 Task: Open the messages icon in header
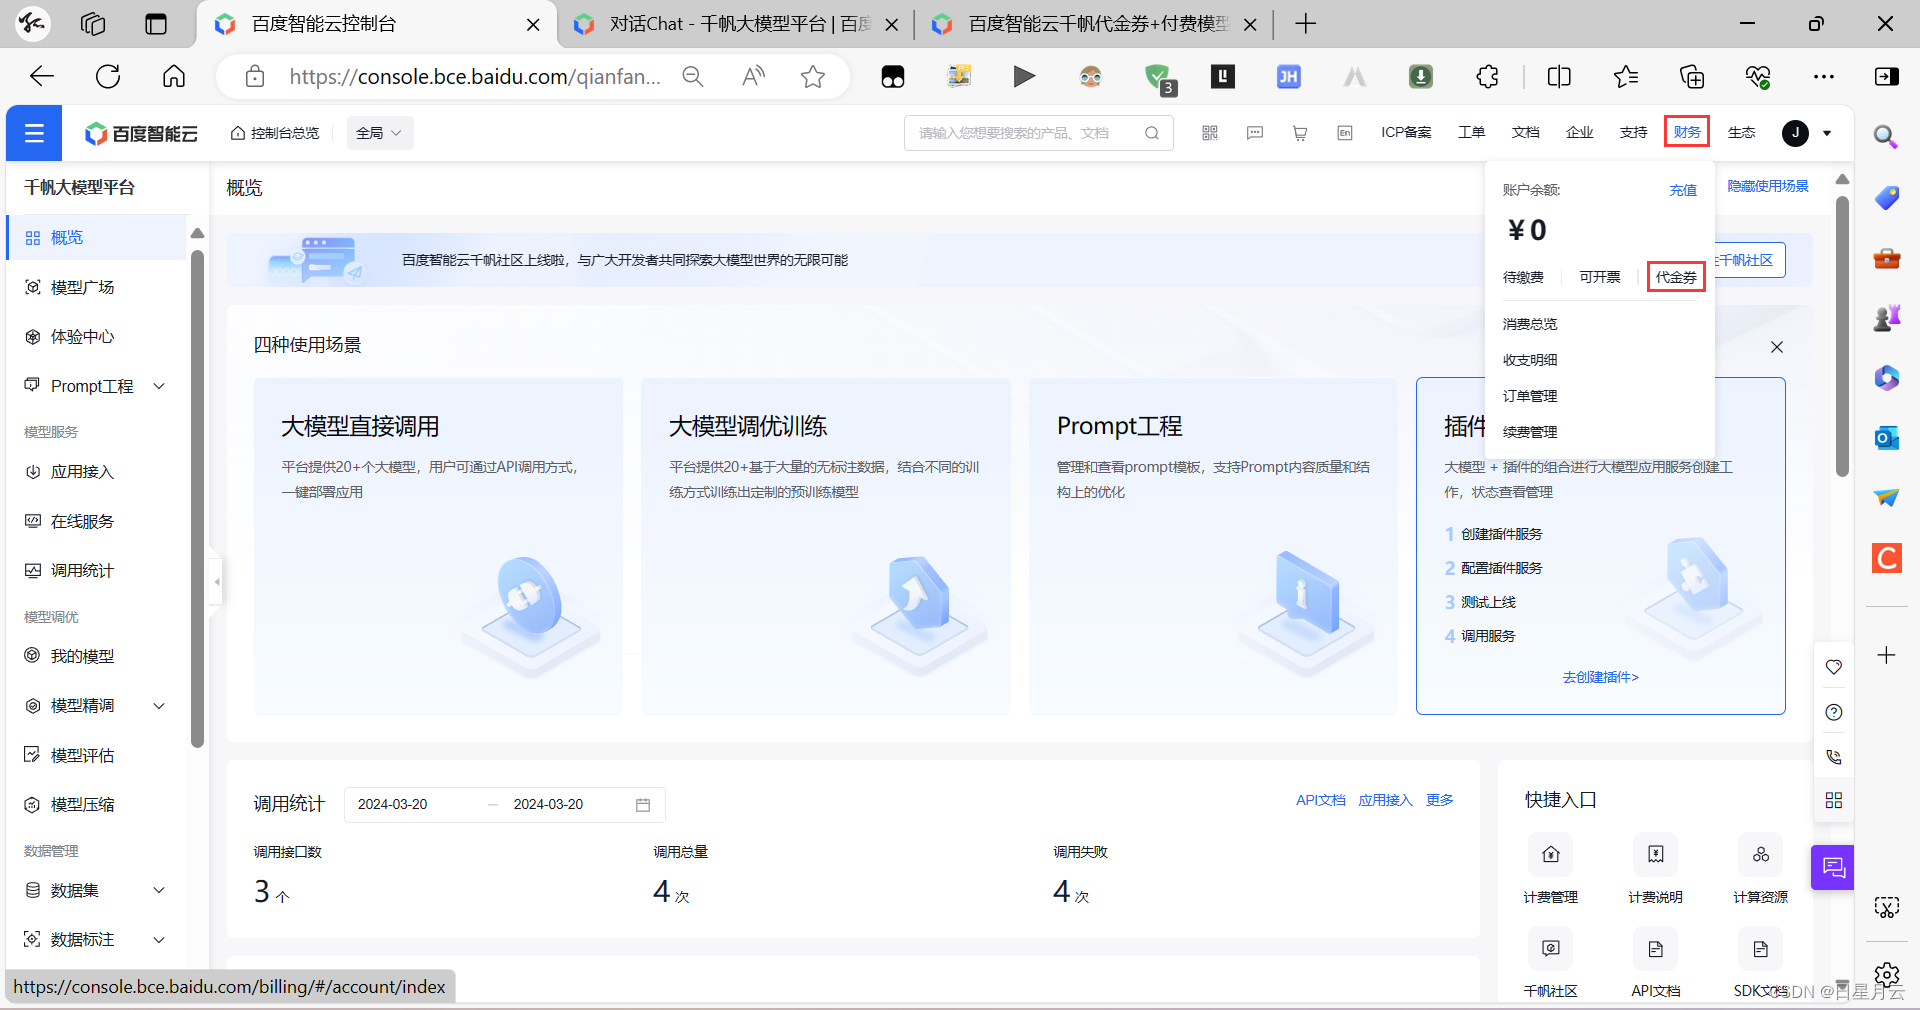[x=1255, y=133]
